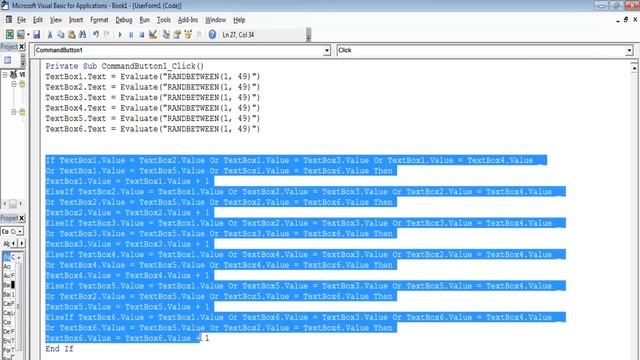
Task: Click the Redo toolbar icon
Action: [x=107, y=35]
